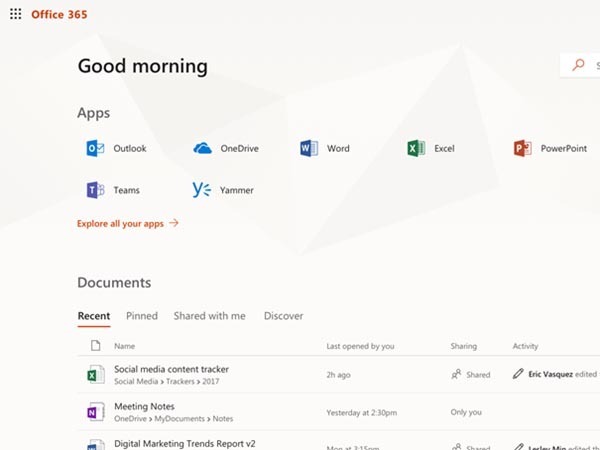Click Outlook app label text

click(130, 148)
